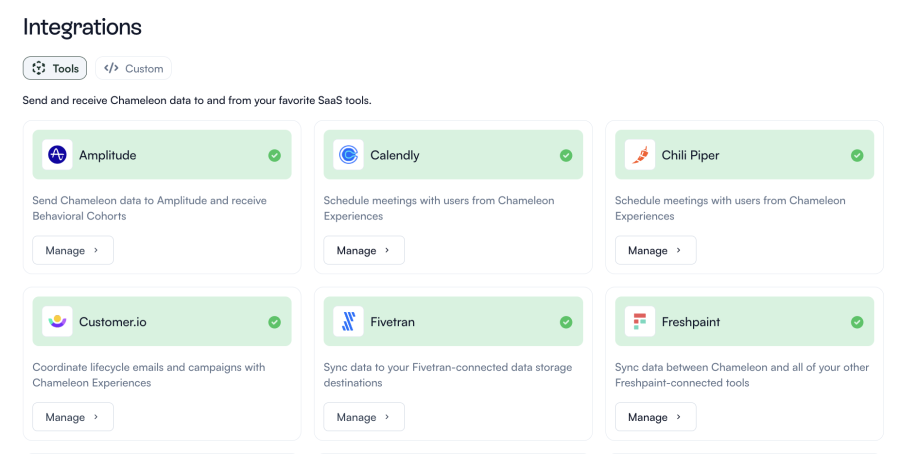Click Freshpaint's green connected checkmark

[857, 322]
